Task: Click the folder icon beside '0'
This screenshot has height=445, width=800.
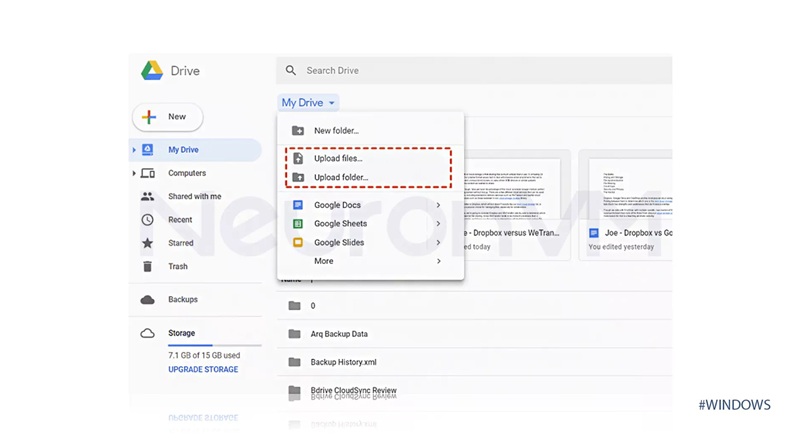Action: click(294, 306)
